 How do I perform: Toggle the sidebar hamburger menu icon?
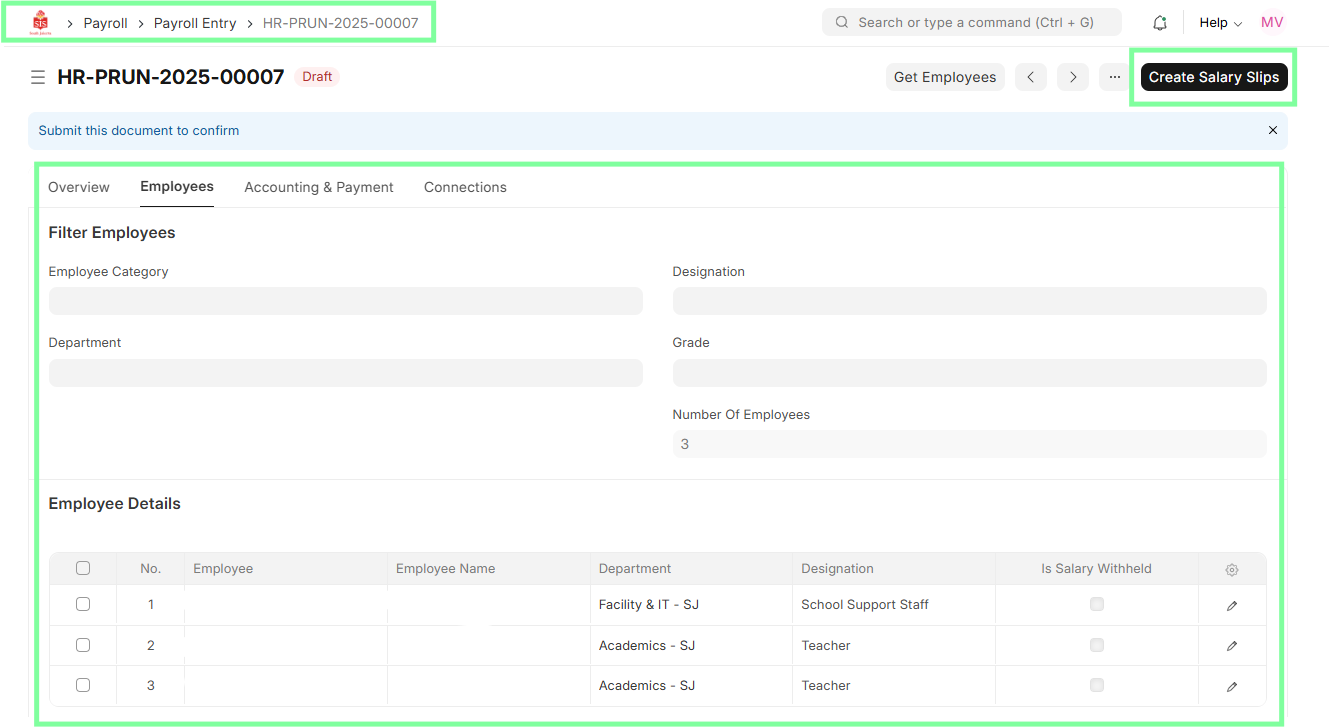38,77
